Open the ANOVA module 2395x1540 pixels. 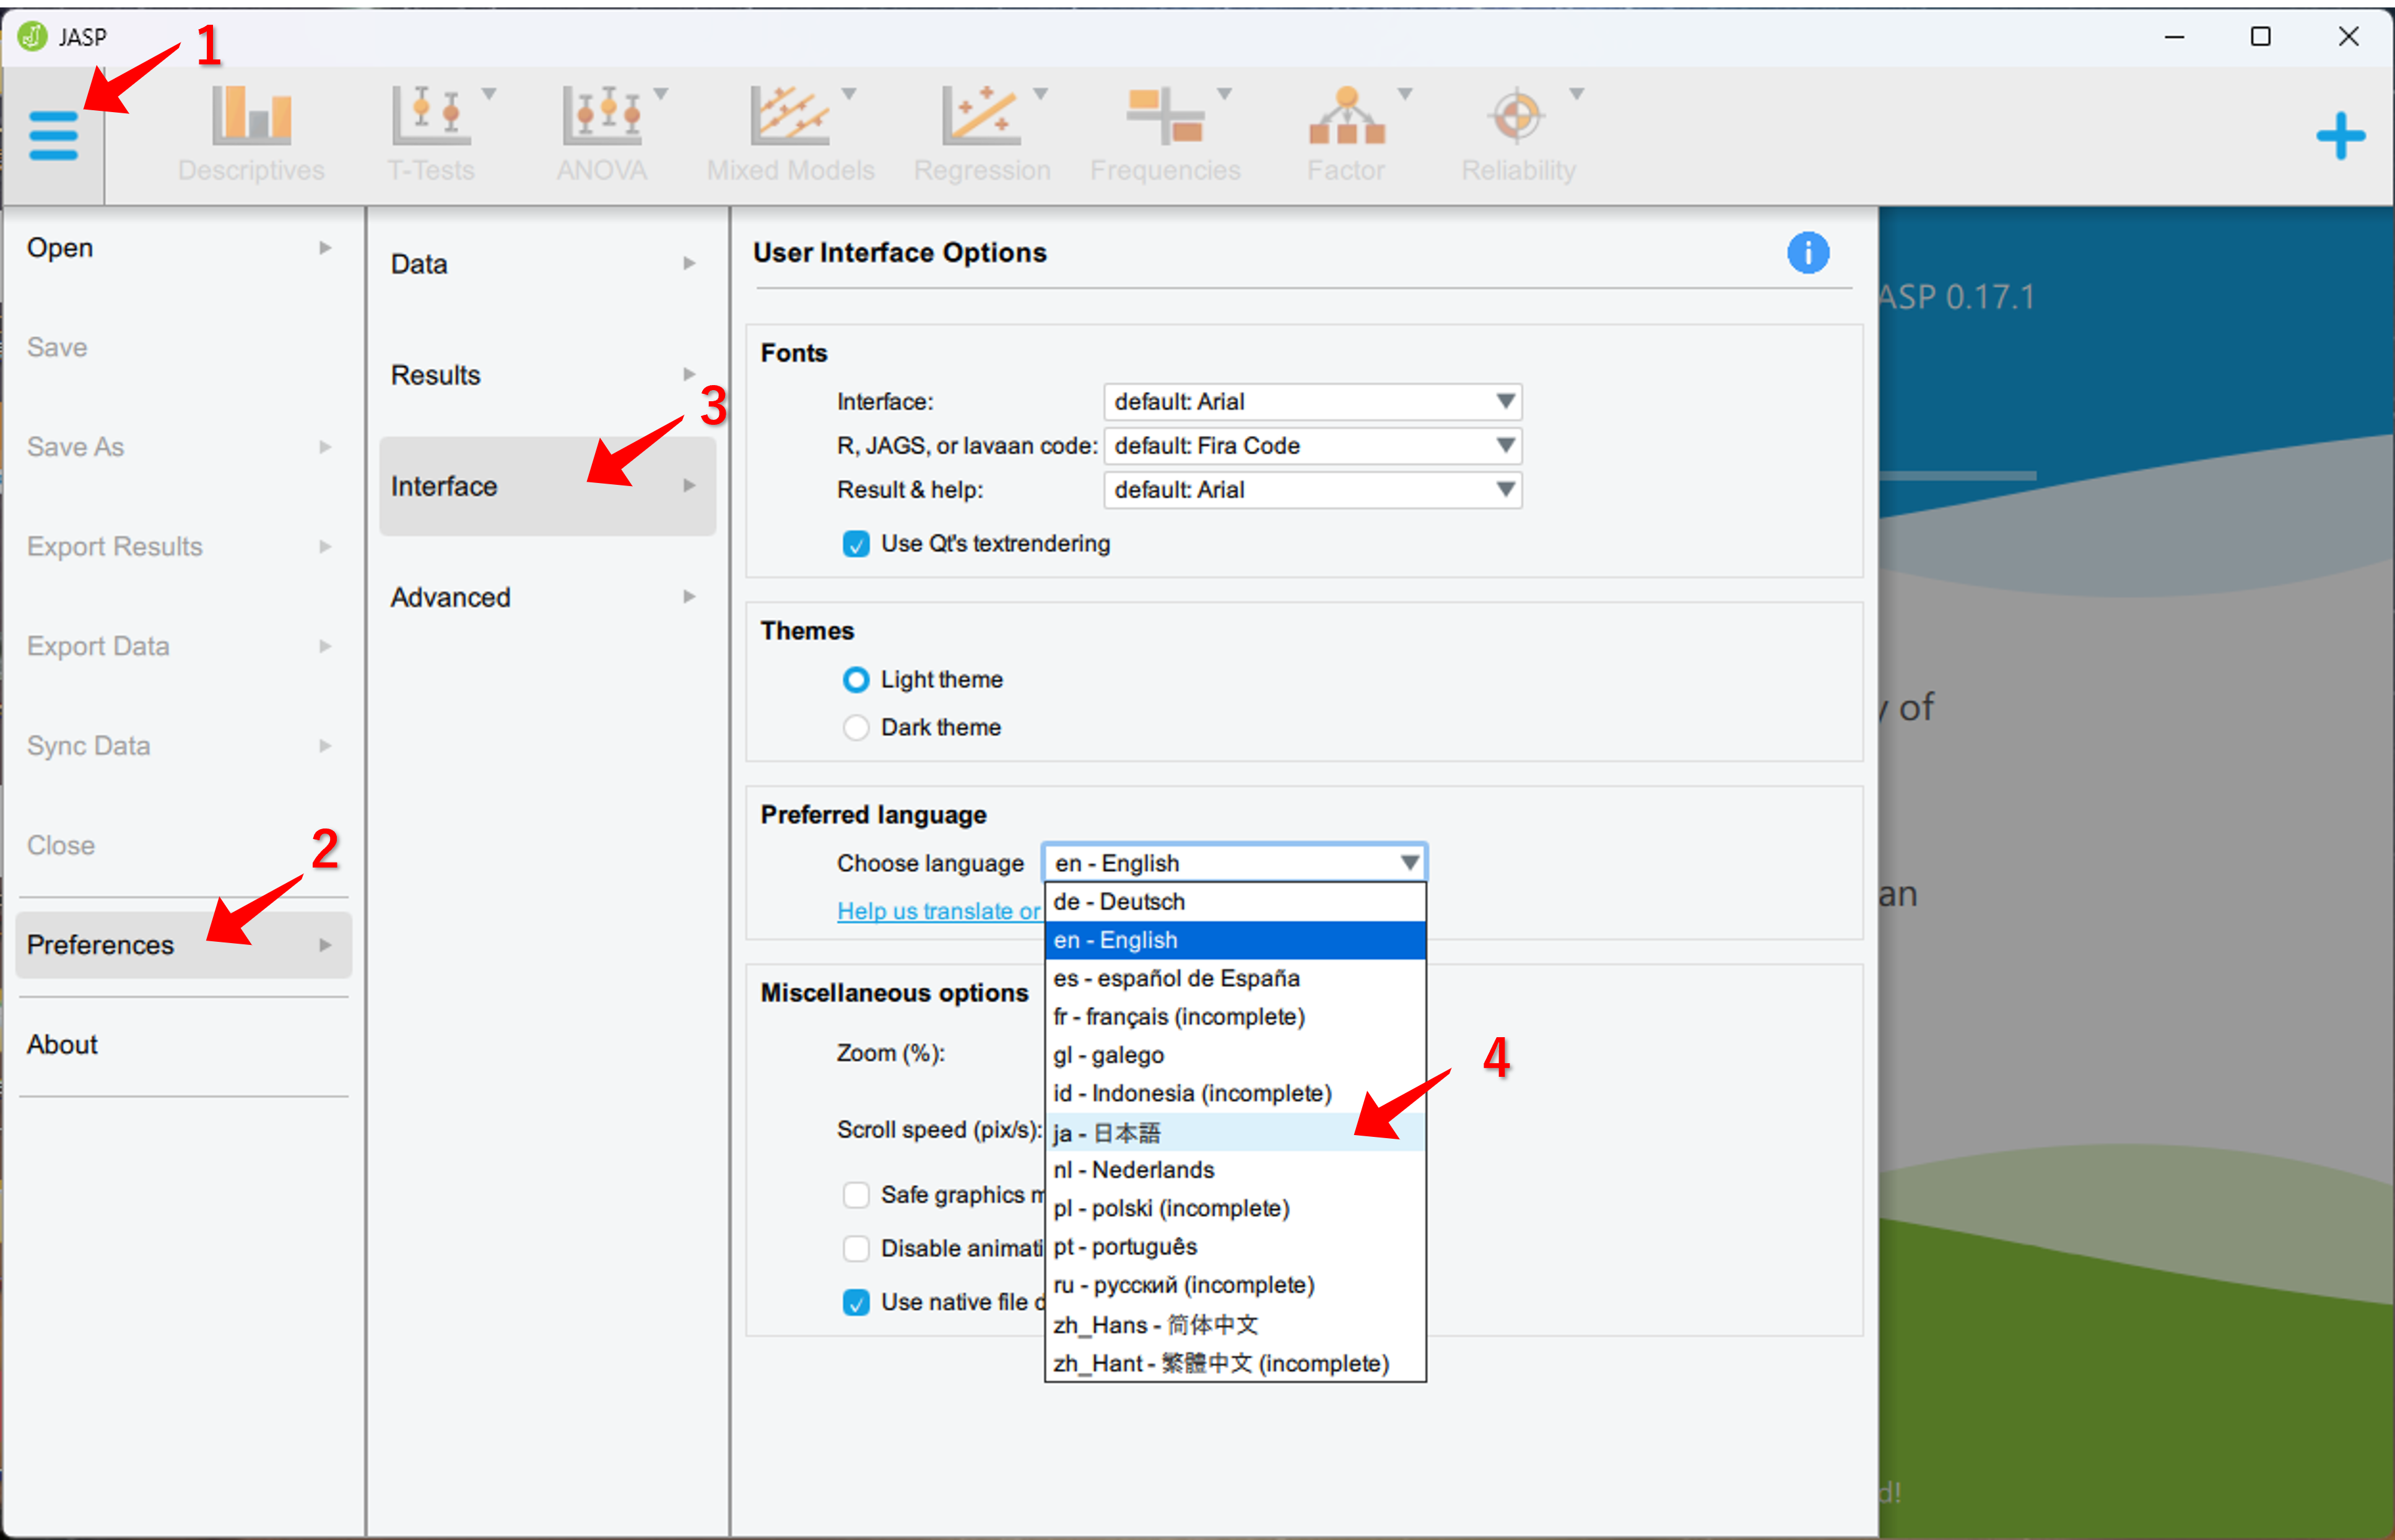(601, 135)
